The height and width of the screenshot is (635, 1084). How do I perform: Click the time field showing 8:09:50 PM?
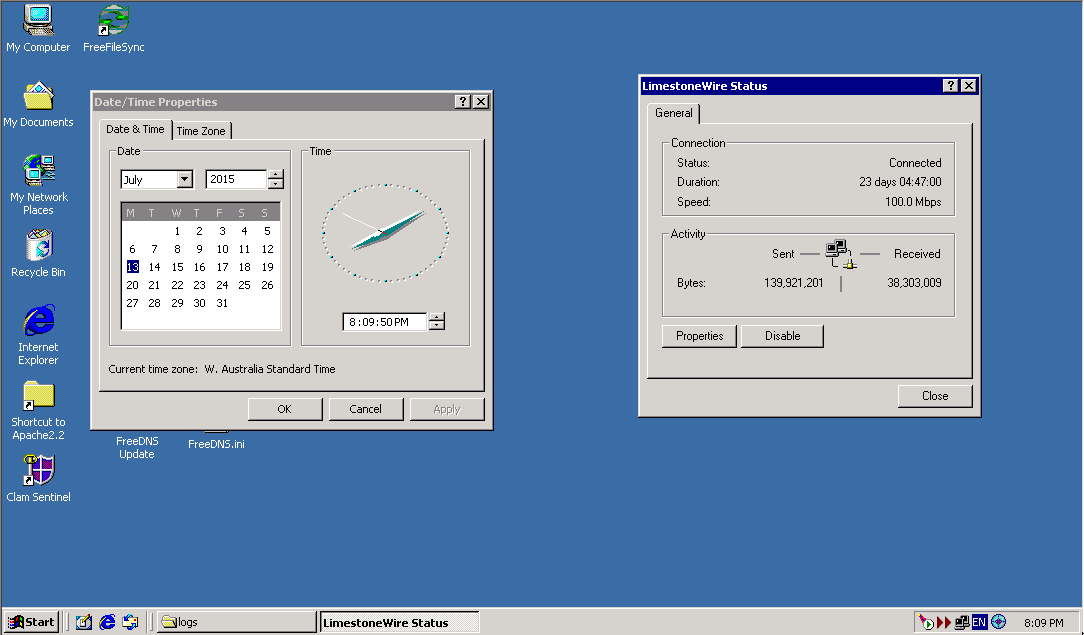(385, 322)
